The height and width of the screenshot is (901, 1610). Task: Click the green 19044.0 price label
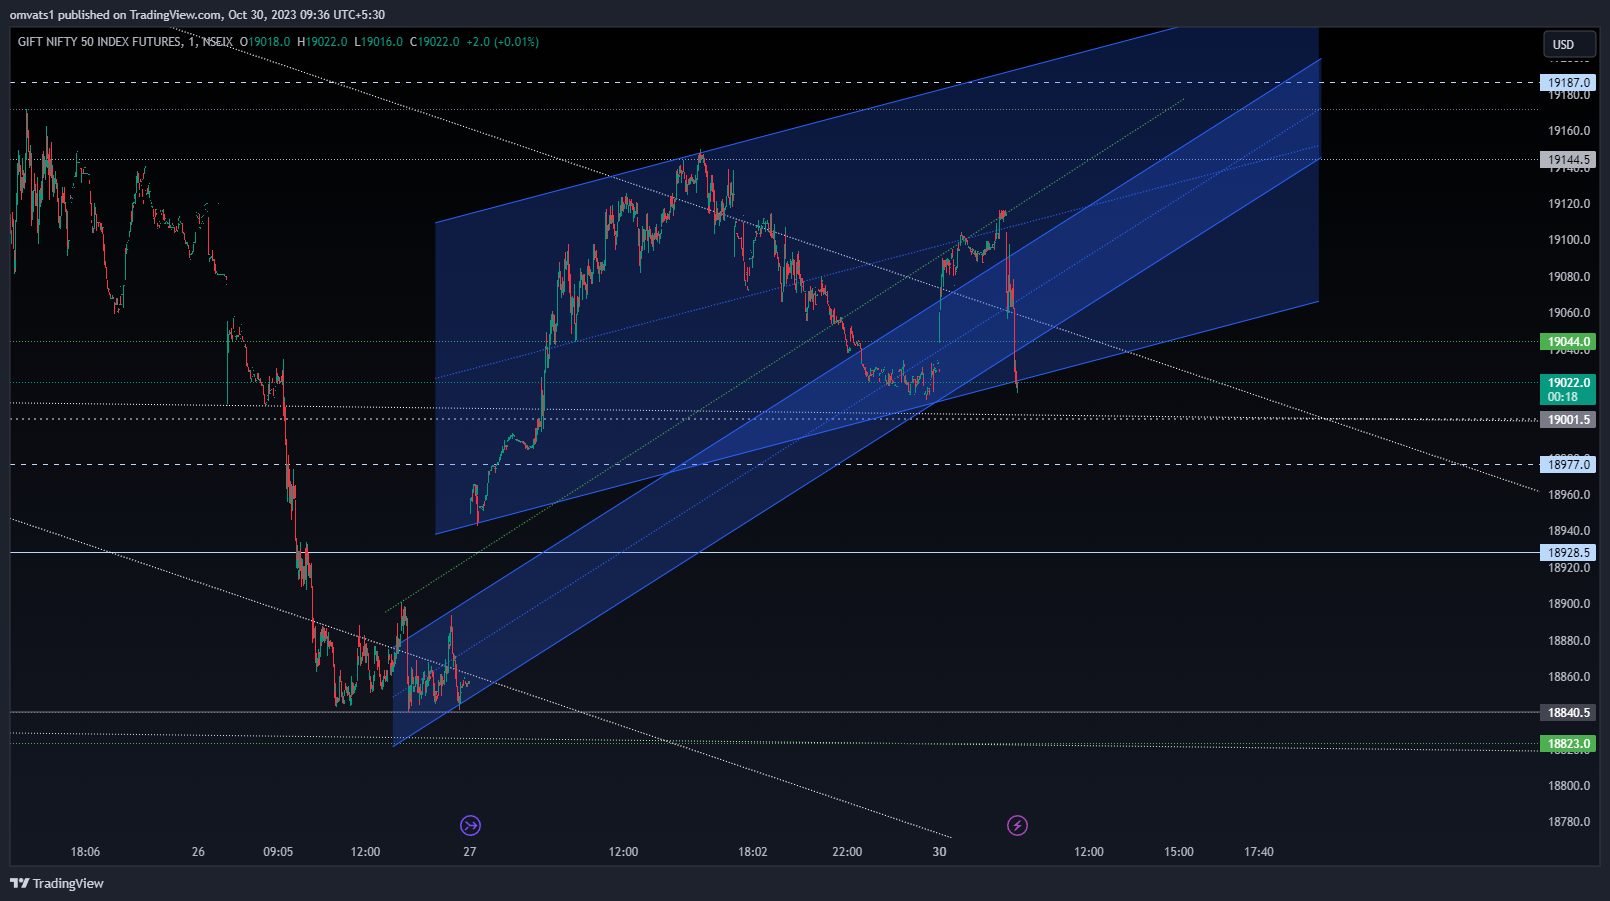point(1568,342)
